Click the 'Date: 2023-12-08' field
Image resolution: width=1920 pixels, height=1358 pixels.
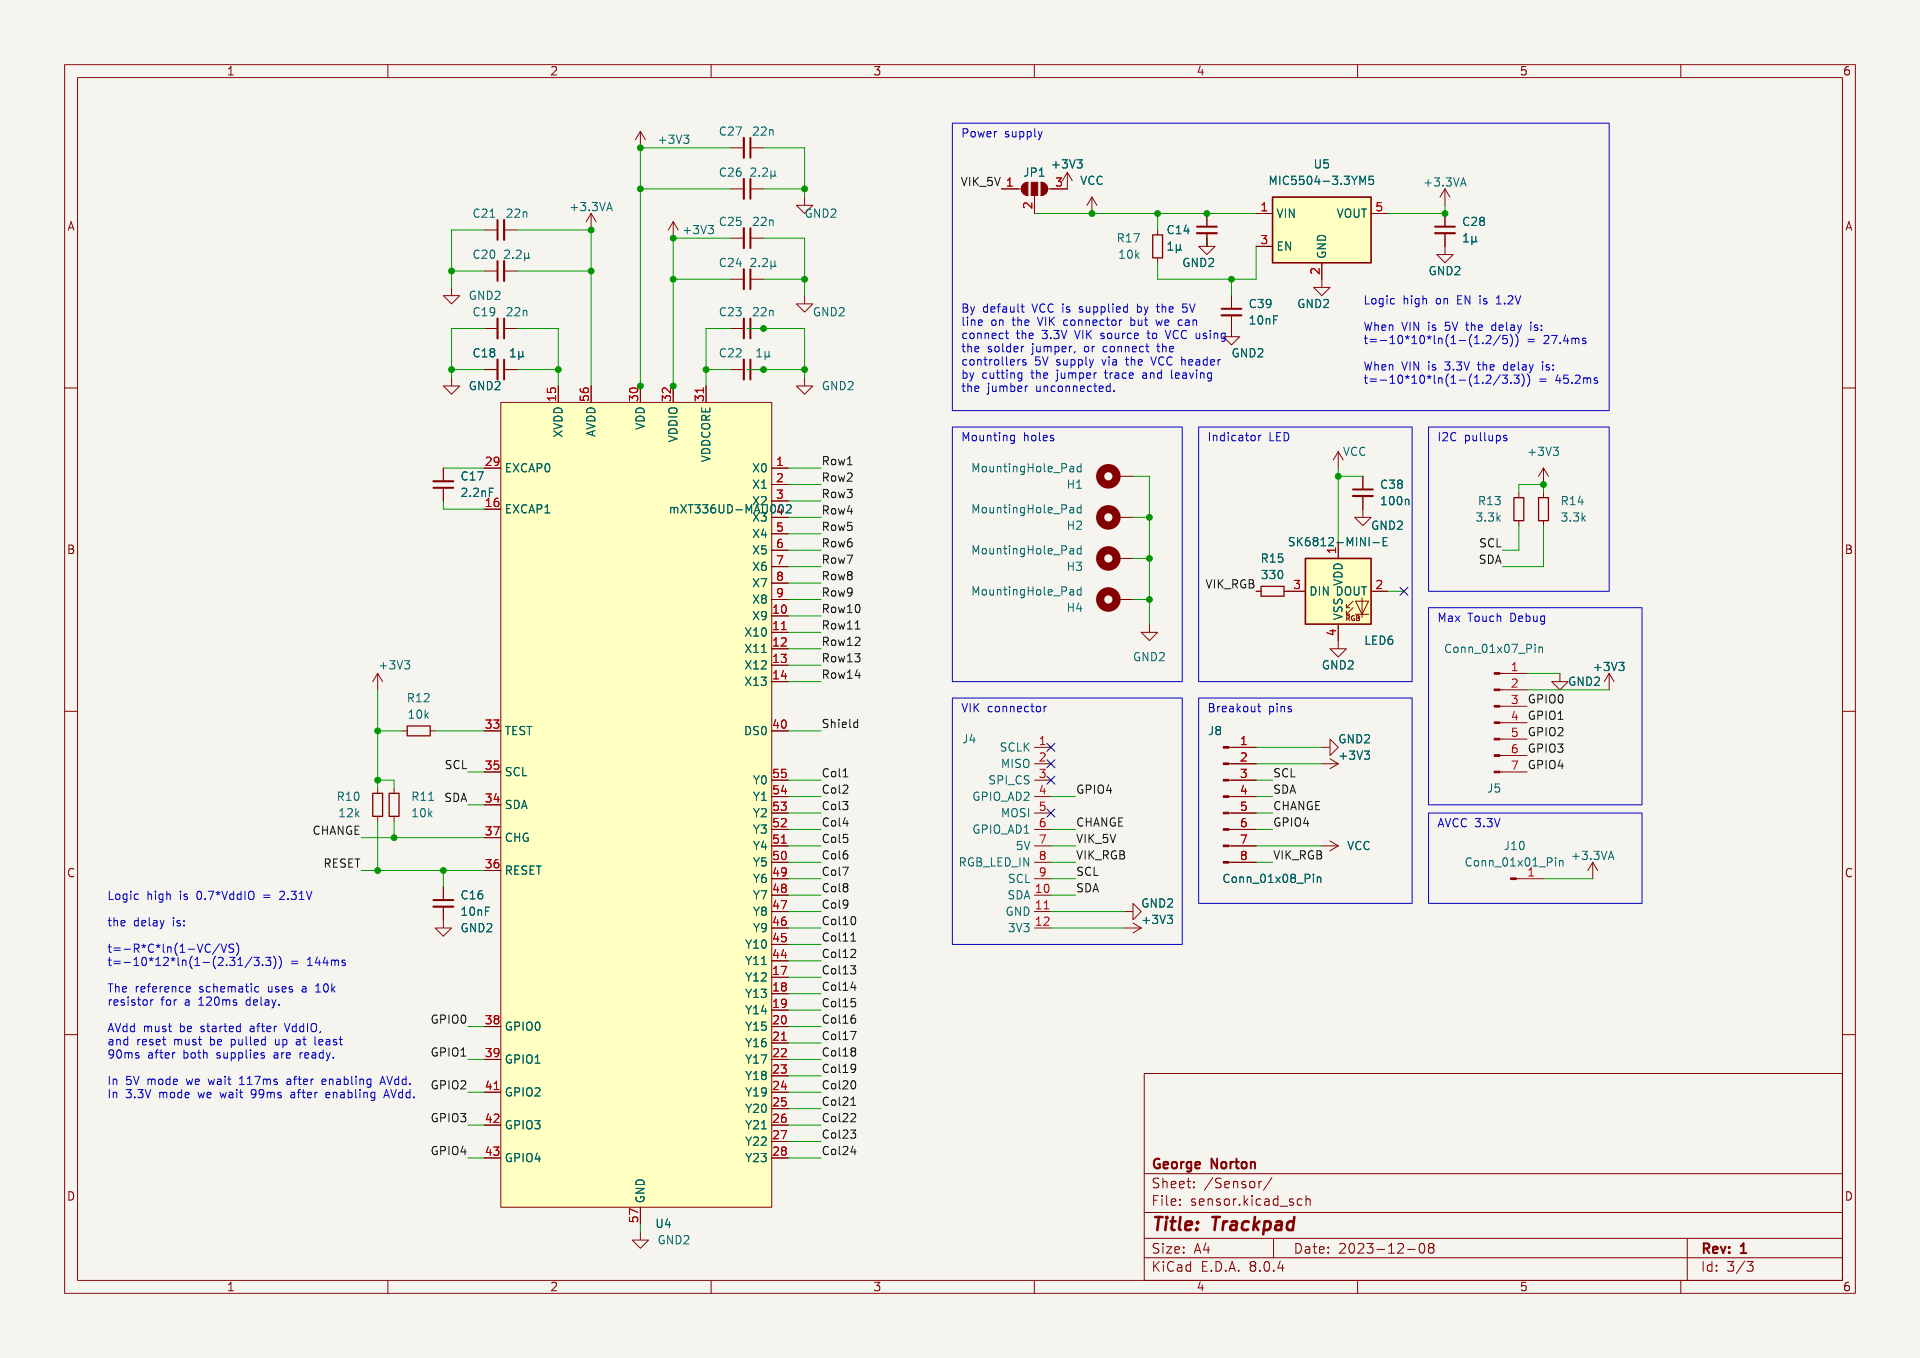tap(1364, 1249)
